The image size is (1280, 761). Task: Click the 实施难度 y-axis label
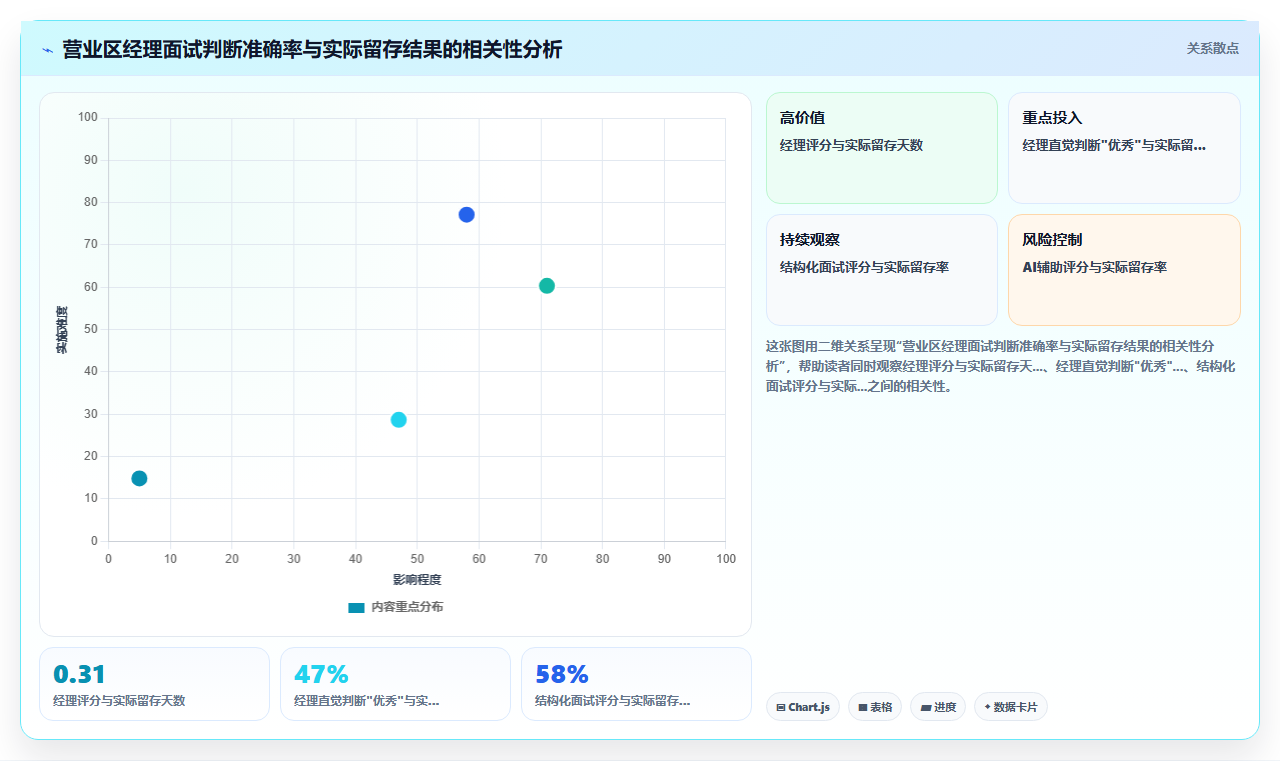tap(62, 329)
